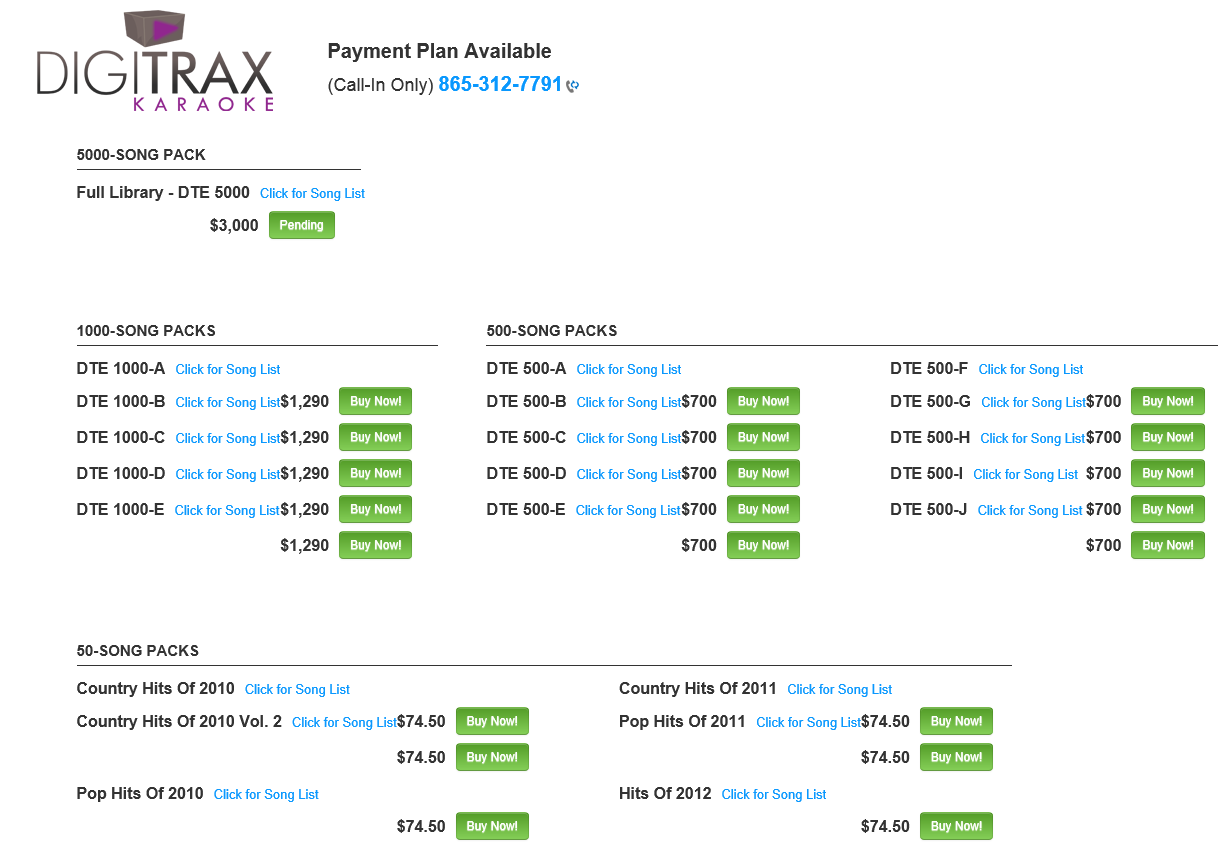Click the Digitrax Karaoke logo
Screen dimensions: 1218x851
point(155,62)
